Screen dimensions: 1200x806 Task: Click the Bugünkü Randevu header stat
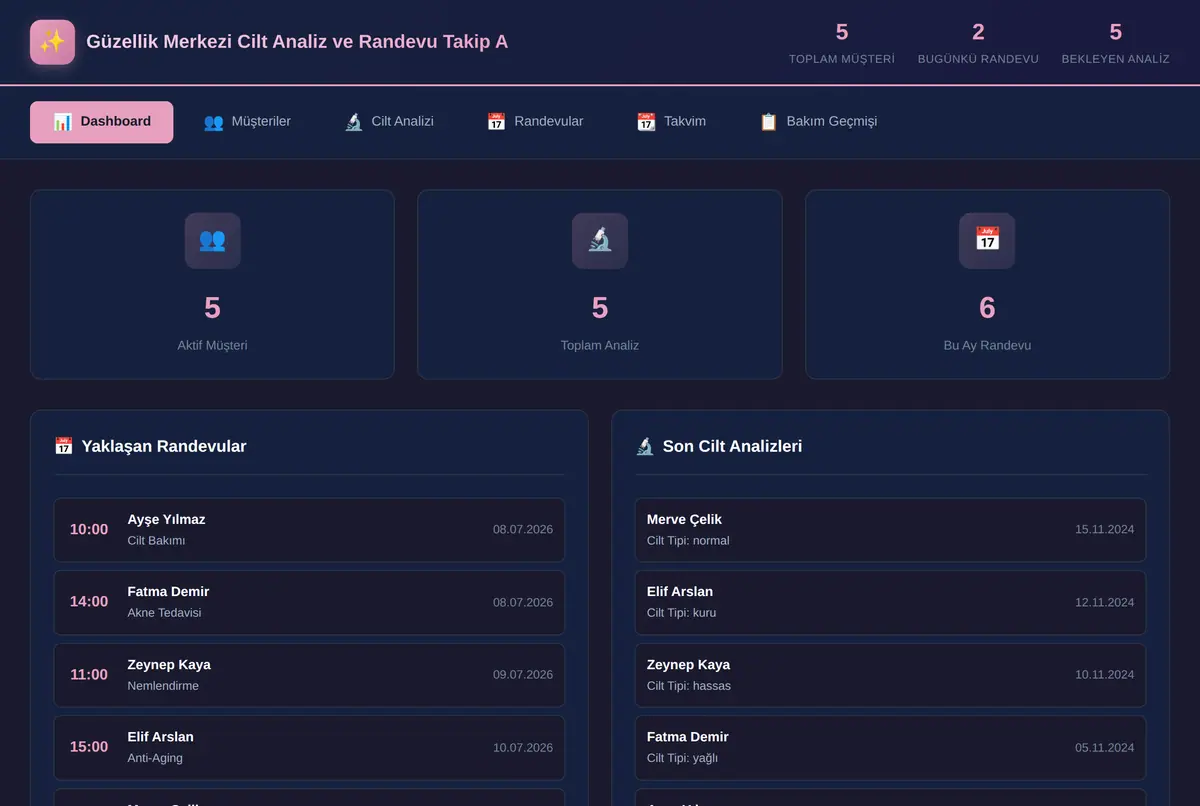[978, 44]
